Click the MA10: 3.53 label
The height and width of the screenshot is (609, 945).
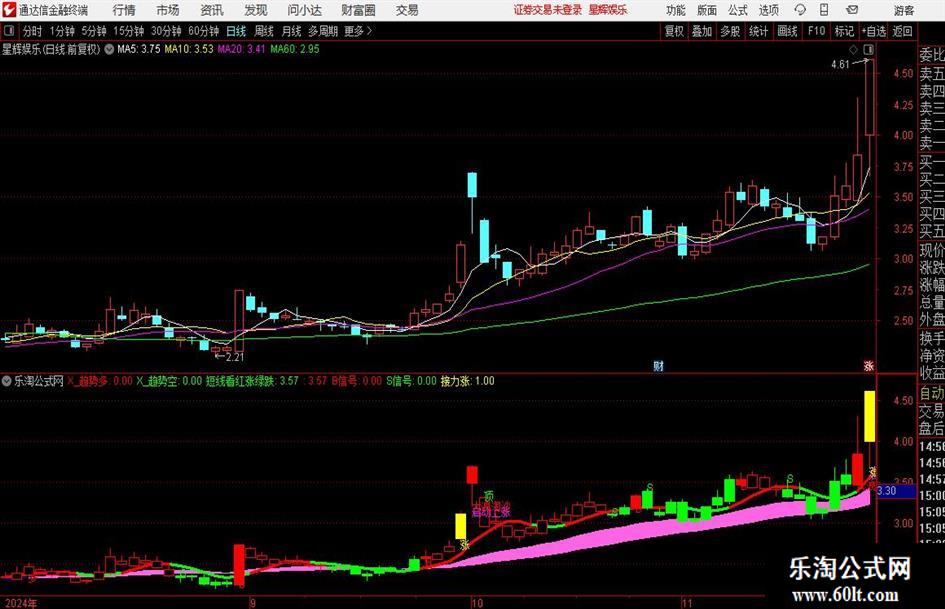[x=189, y=49]
